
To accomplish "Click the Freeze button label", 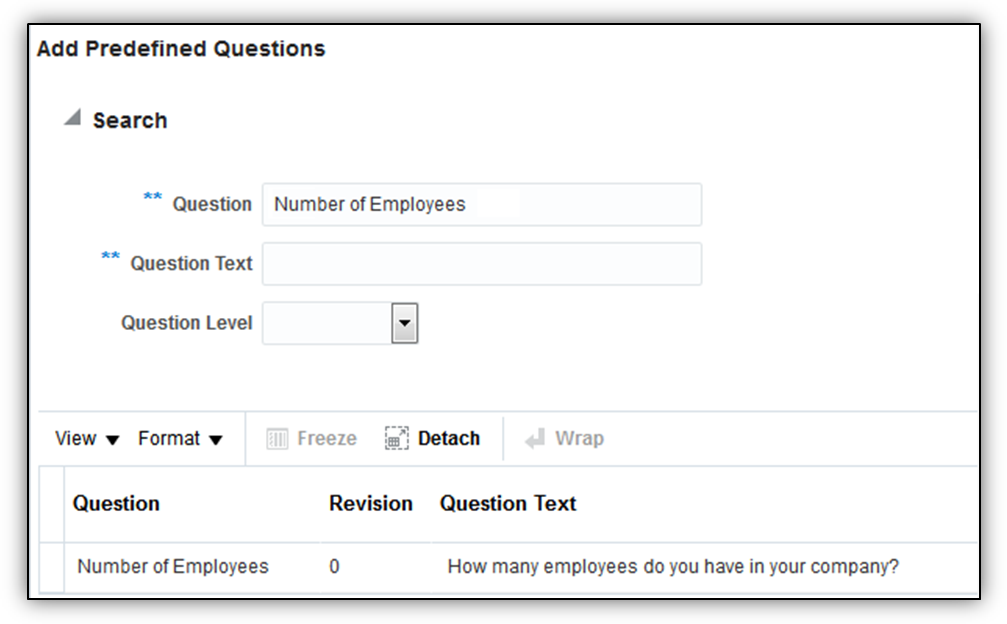I will pyautogui.click(x=327, y=439).
